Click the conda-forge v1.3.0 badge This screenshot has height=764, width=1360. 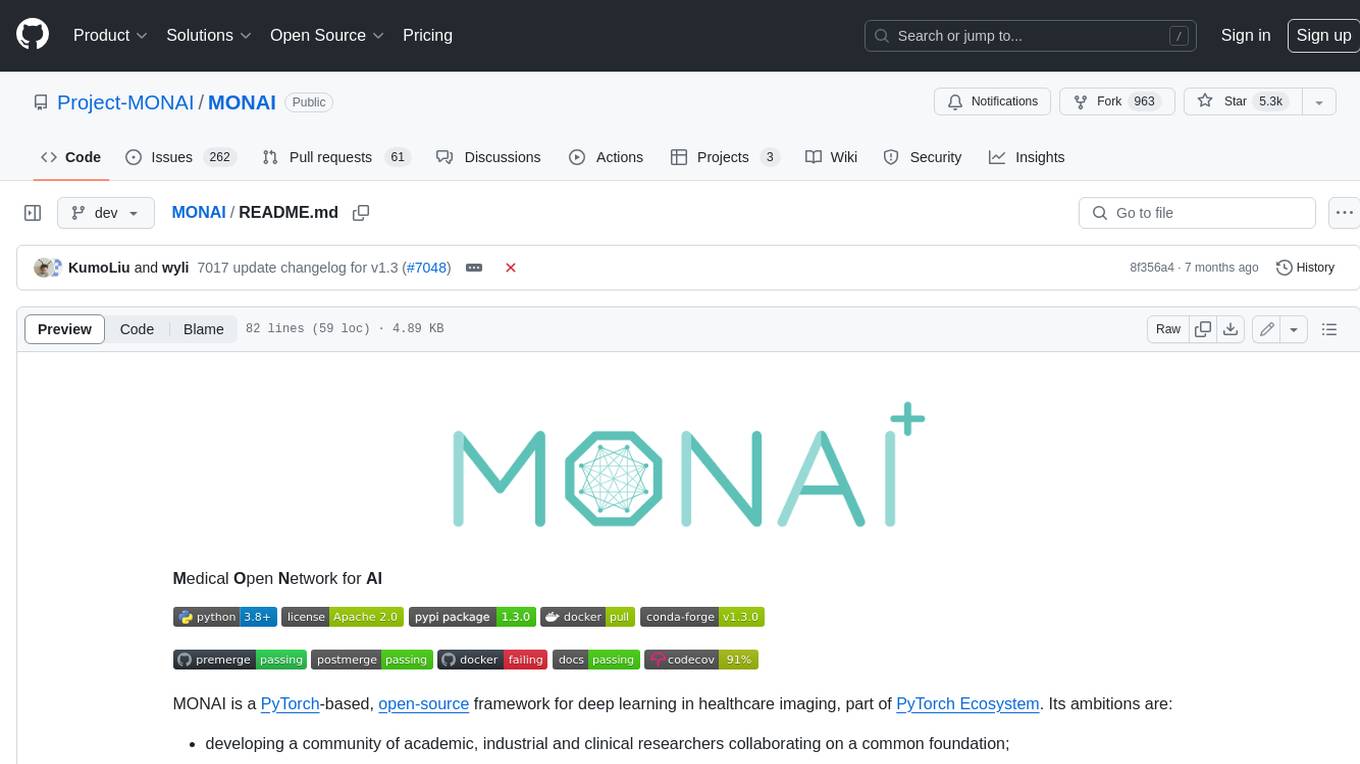pos(702,617)
